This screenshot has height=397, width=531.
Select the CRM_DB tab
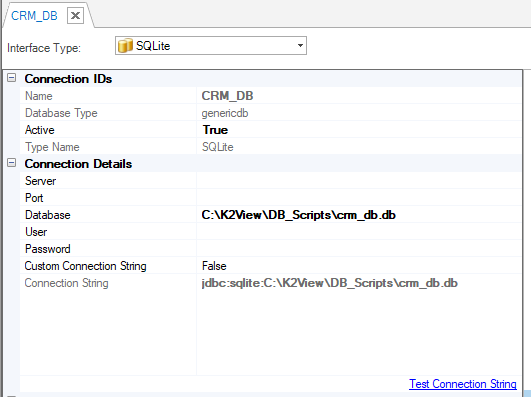tap(34, 16)
